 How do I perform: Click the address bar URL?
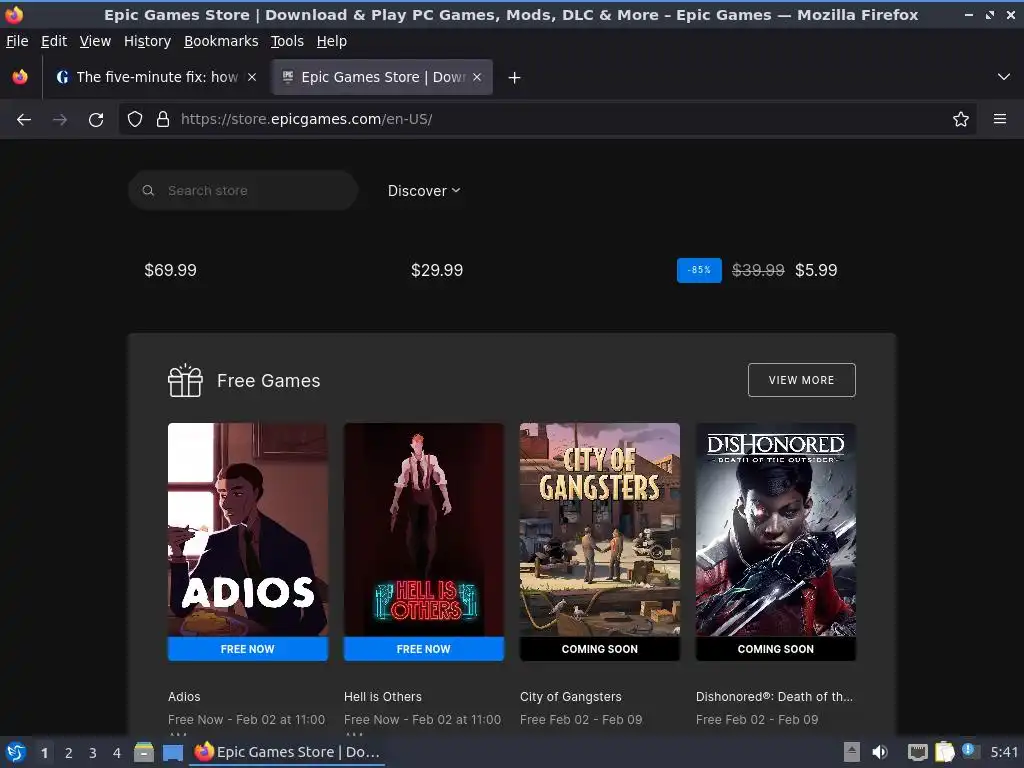coord(306,119)
